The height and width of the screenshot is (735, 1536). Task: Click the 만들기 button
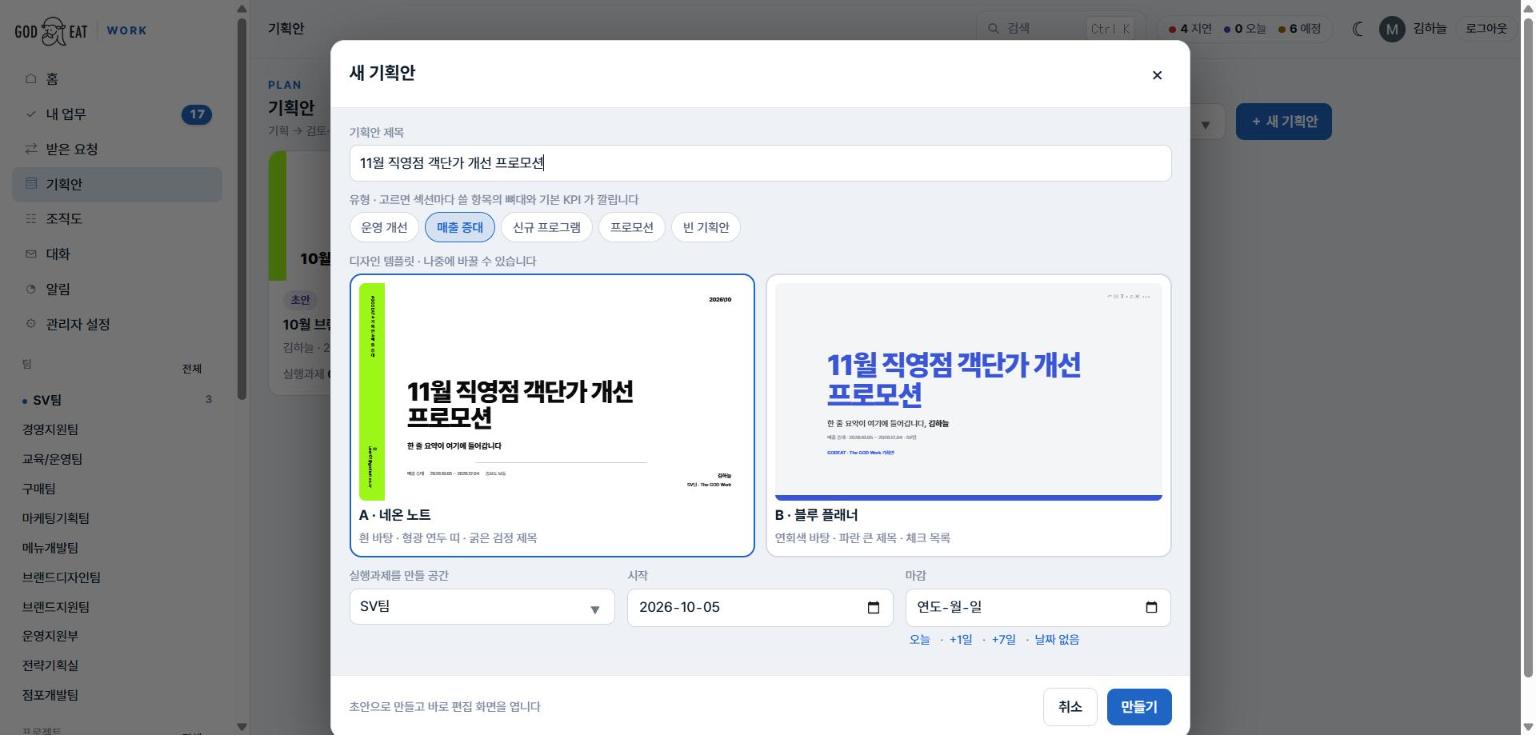point(1139,707)
